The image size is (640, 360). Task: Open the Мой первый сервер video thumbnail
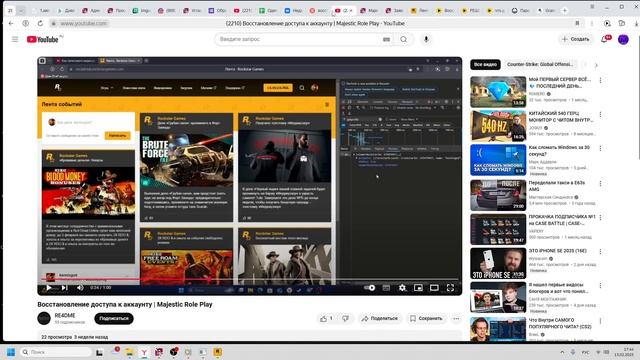(x=498, y=92)
